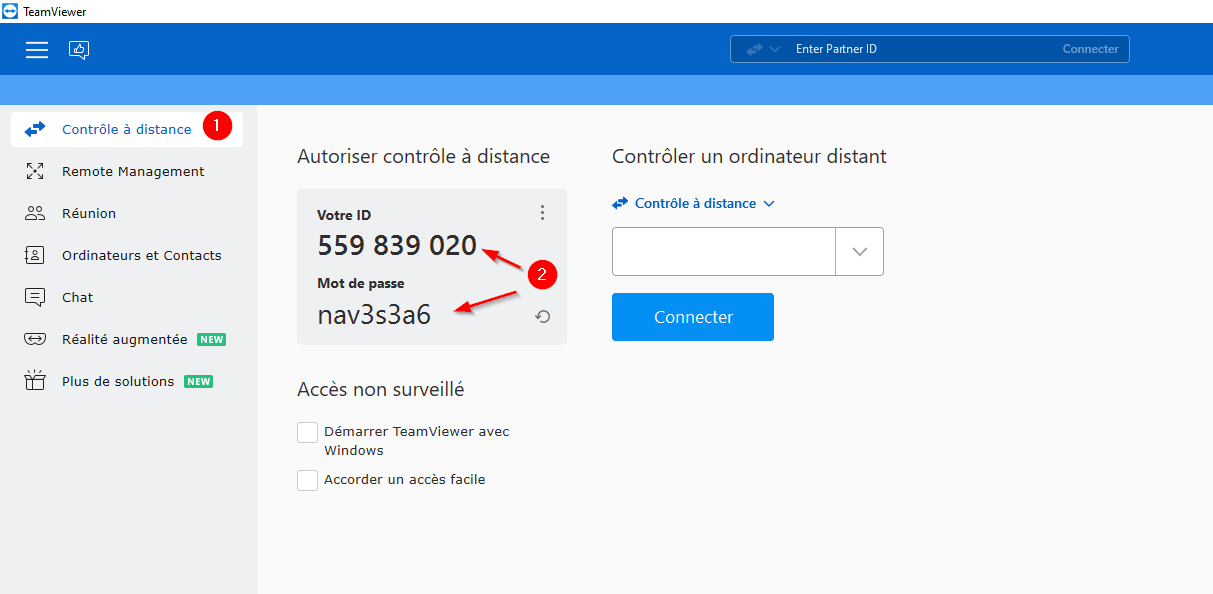Click the Ordinateurs et Contacts address book icon
The width and height of the screenshot is (1213, 594).
pyautogui.click(x=35, y=255)
